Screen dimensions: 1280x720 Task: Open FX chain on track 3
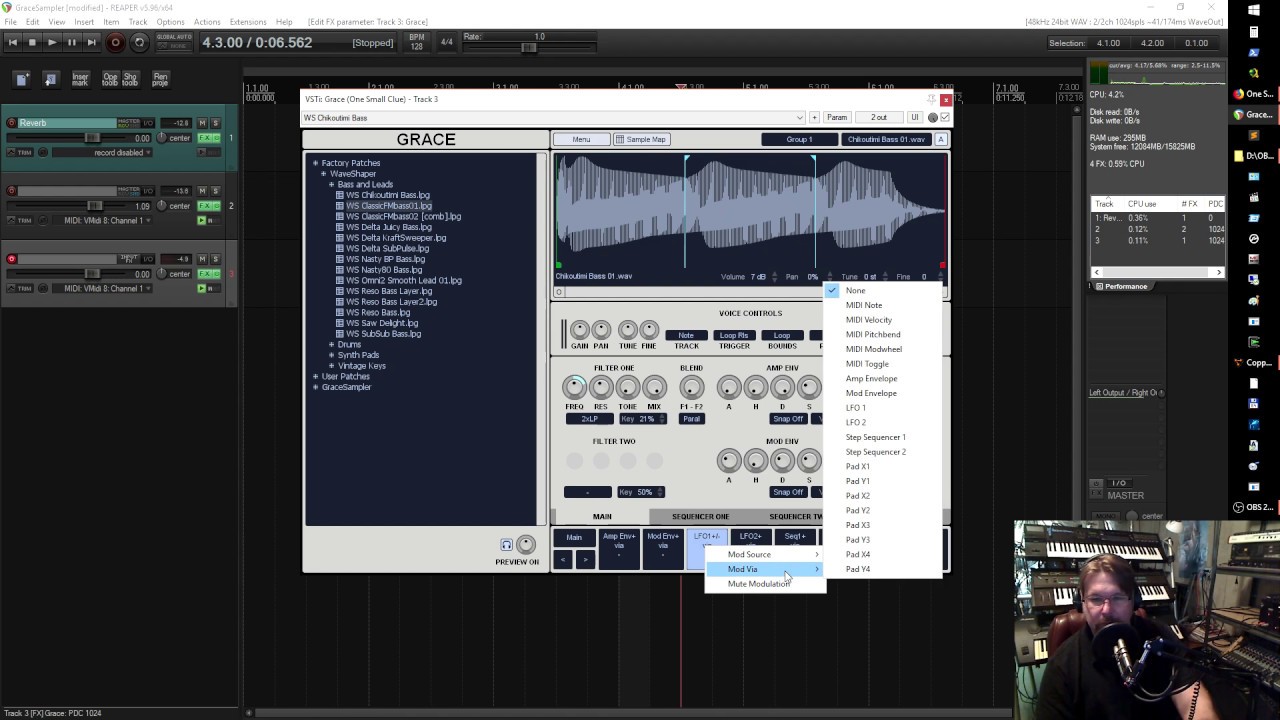[207, 273]
